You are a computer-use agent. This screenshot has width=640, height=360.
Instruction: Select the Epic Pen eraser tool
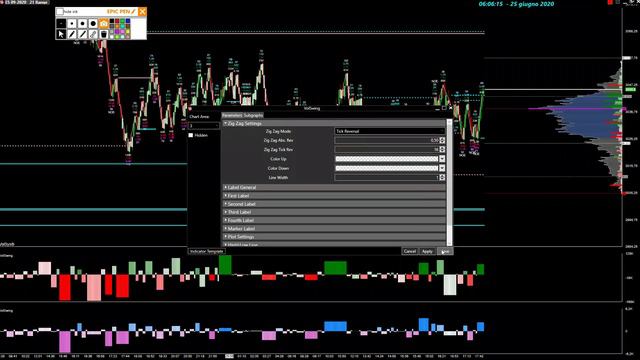93,34
